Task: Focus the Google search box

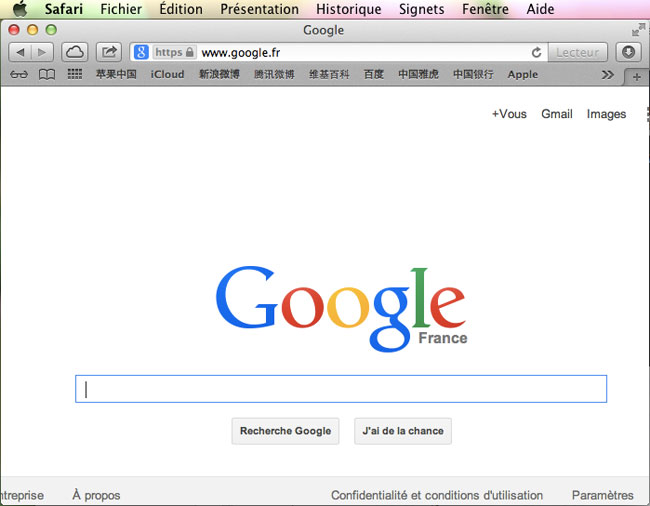Action: tap(341, 389)
